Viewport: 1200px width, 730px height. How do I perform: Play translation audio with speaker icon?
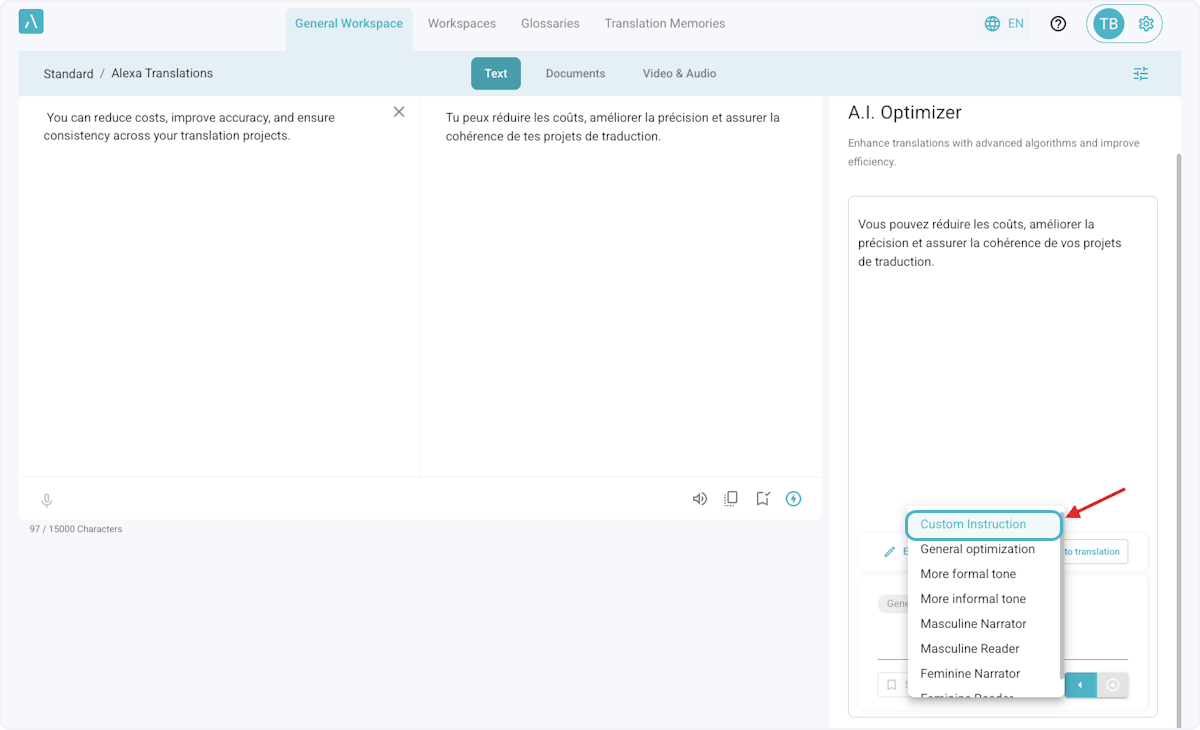[x=700, y=499]
